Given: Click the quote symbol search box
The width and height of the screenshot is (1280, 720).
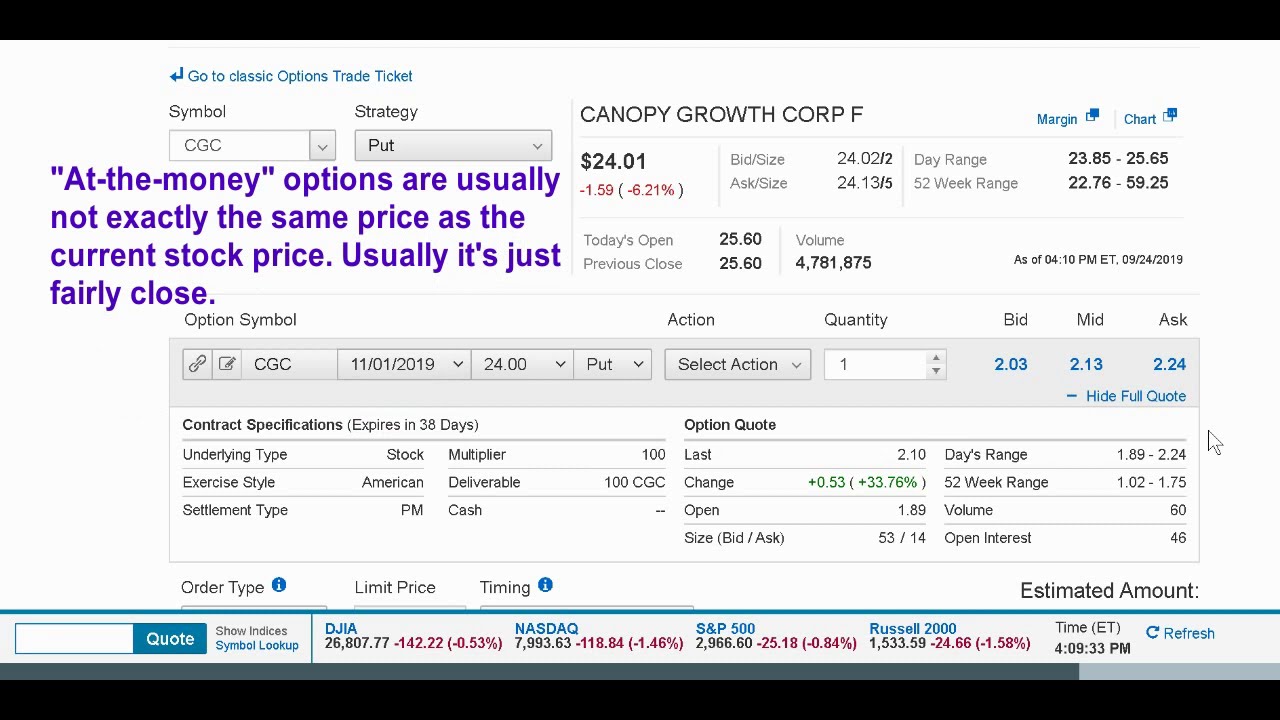Looking at the screenshot, I should (x=74, y=638).
